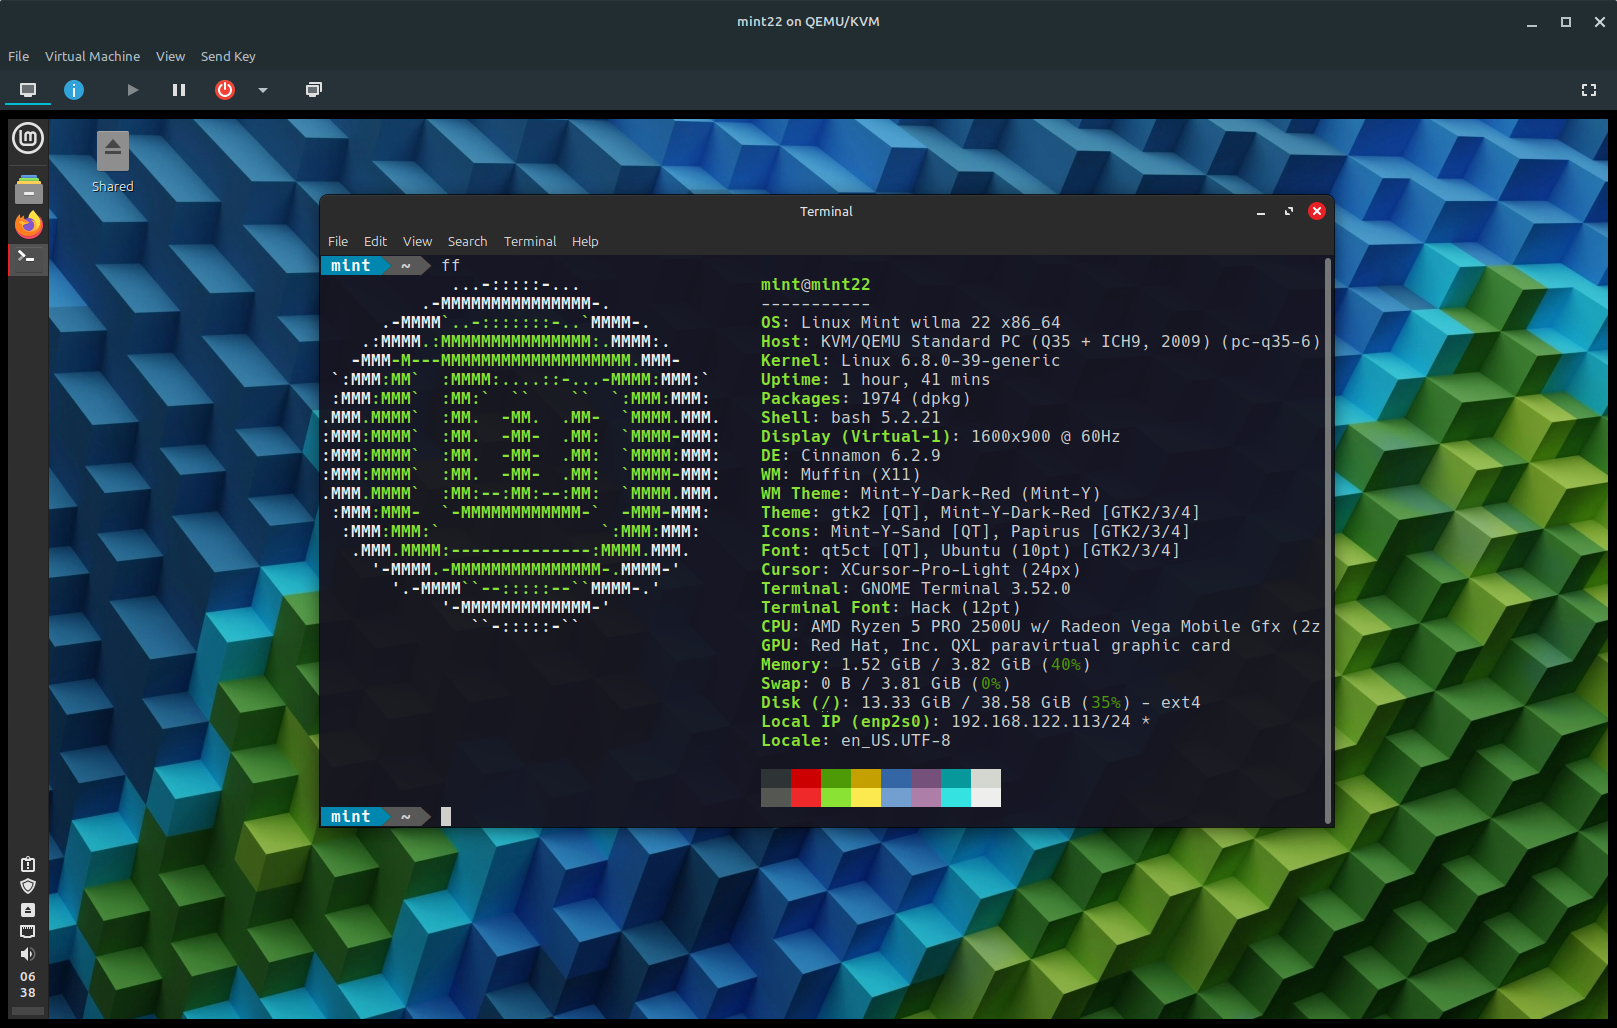
Task: Click the Terminal vertical scrollbar
Action: (1328, 540)
